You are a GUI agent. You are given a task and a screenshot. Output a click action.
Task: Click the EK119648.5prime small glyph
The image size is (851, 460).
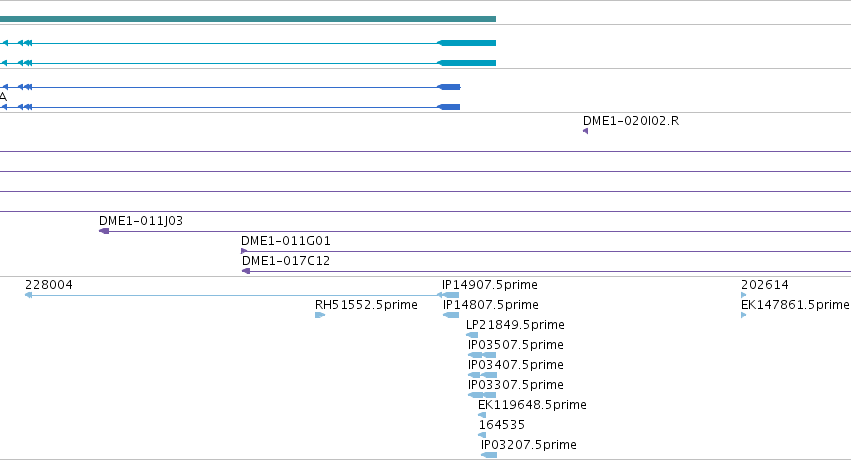(482, 415)
